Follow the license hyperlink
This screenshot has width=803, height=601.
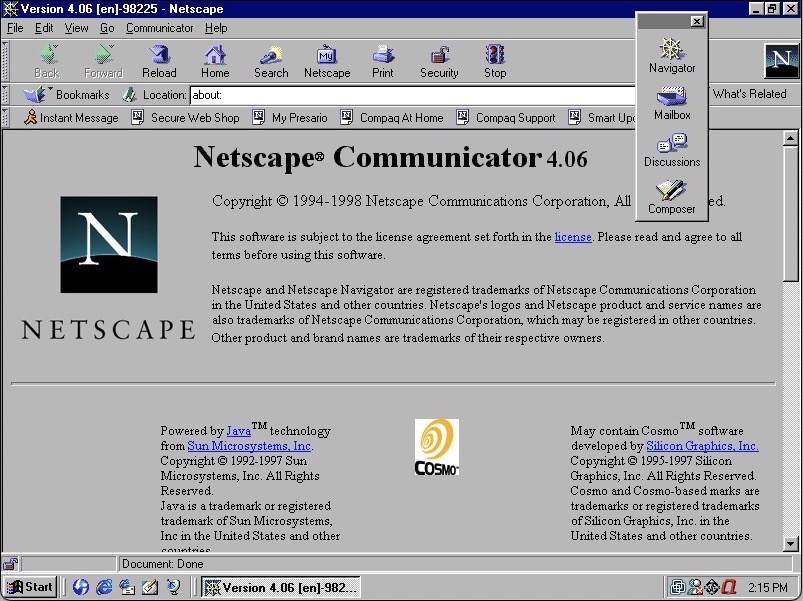coord(572,237)
